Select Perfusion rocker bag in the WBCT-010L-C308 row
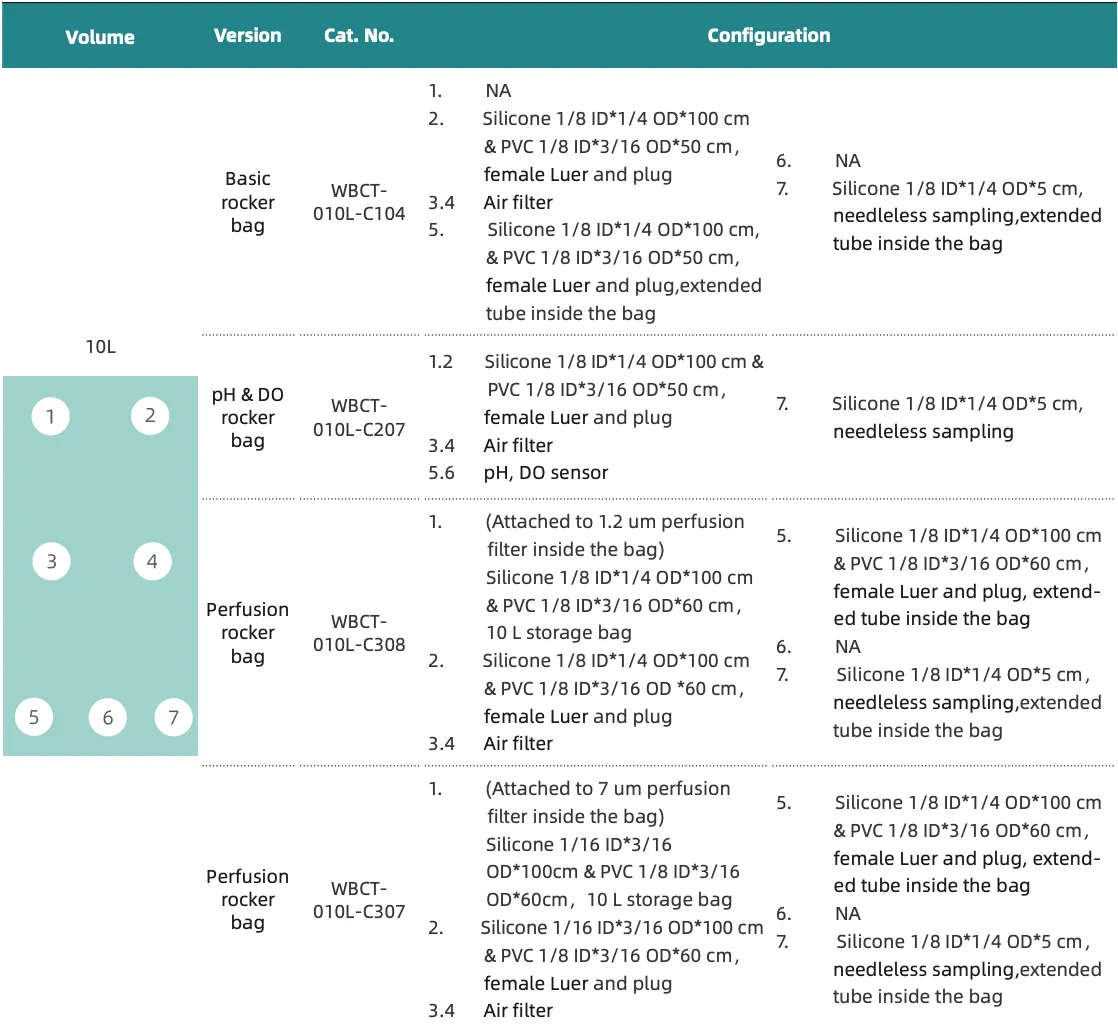The width and height of the screenshot is (1118, 1032). (247, 633)
